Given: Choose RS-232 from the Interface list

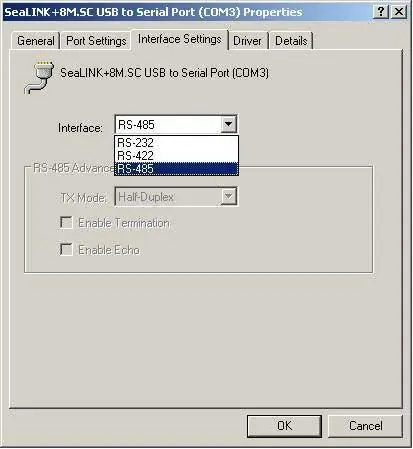Looking at the screenshot, I should 176,143.
